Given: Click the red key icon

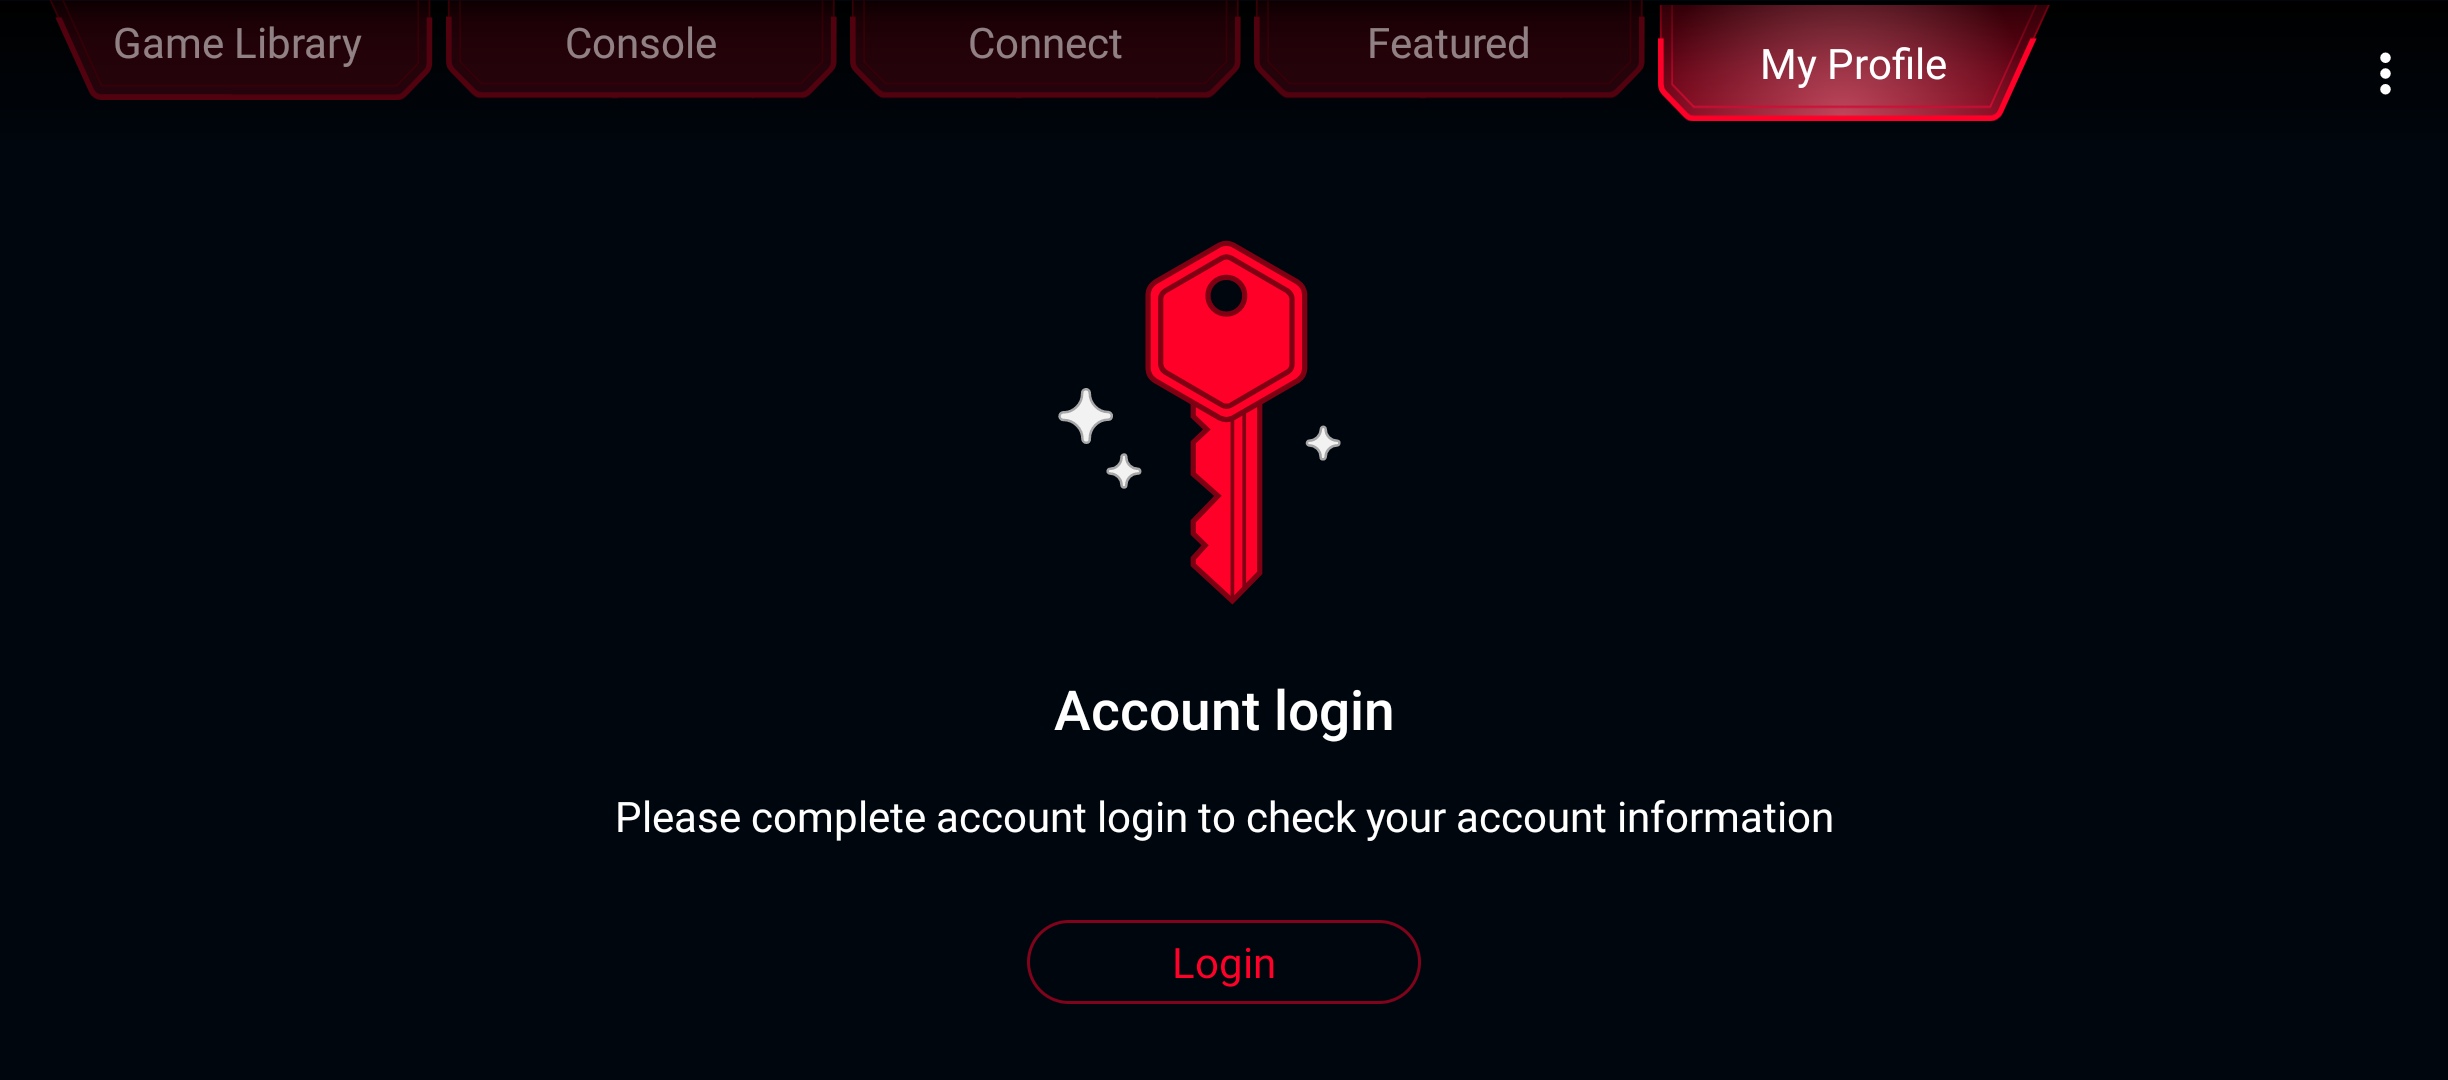Looking at the screenshot, I should coord(1227,422).
